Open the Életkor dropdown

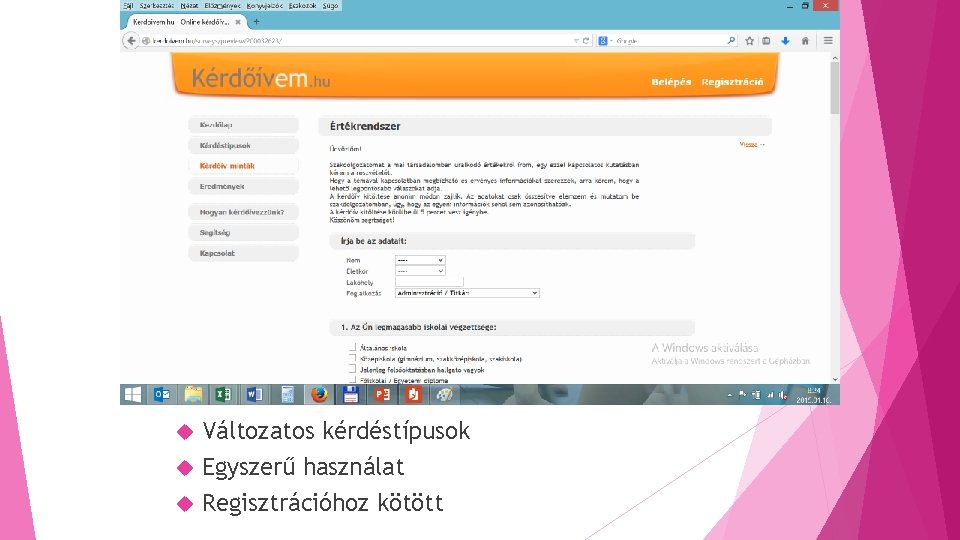(420, 271)
